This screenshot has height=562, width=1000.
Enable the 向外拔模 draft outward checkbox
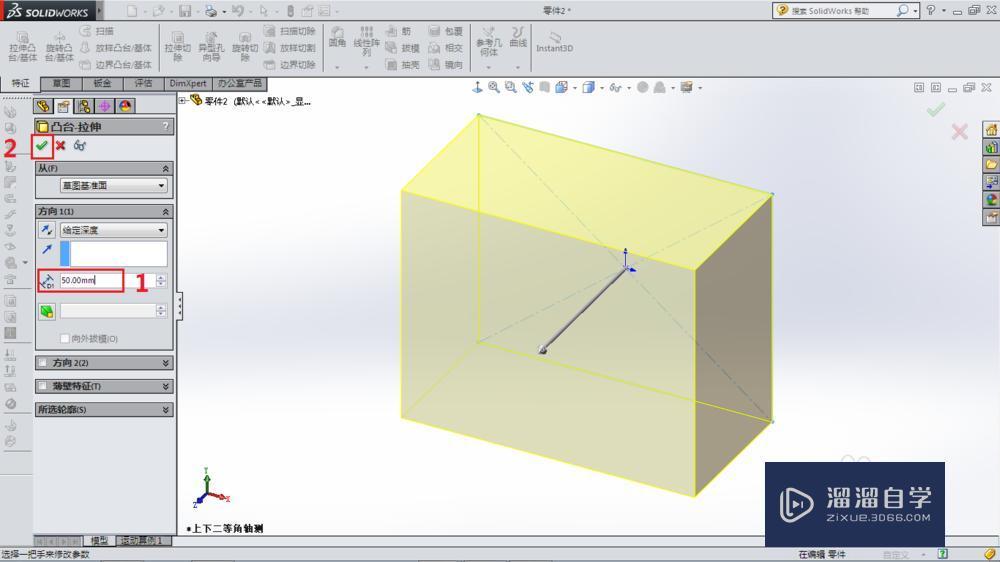pyautogui.click(x=64, y=338)
